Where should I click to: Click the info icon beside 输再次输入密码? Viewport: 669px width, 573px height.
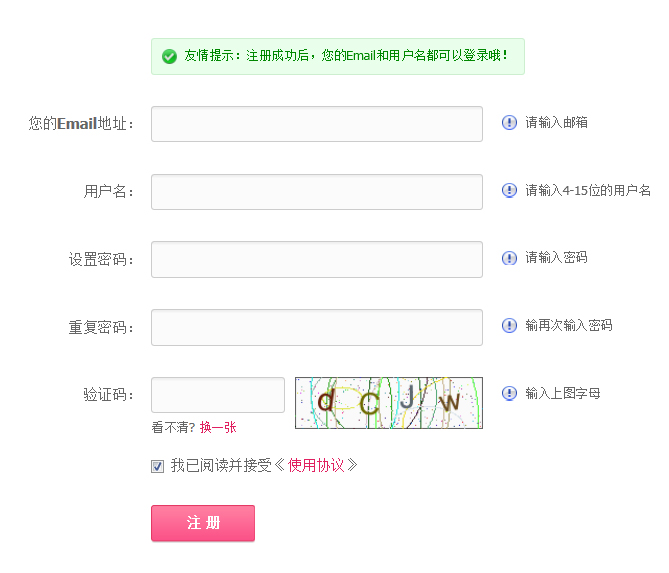pos(509,326)
